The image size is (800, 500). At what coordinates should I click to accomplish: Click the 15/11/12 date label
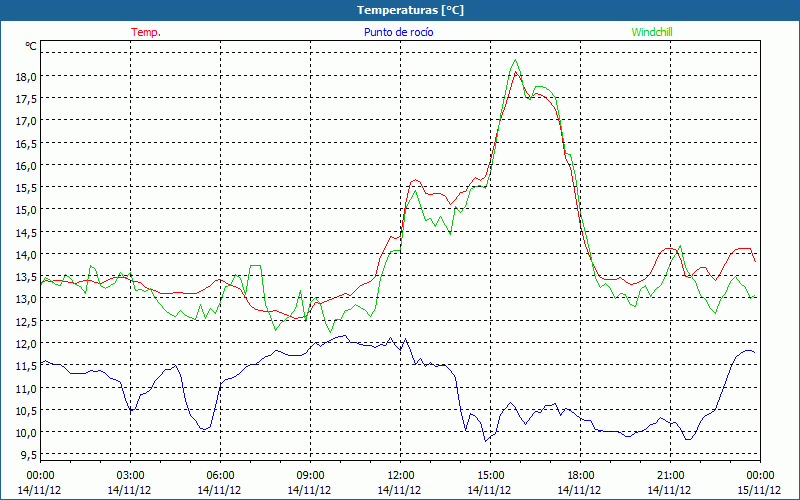(759, 490)
